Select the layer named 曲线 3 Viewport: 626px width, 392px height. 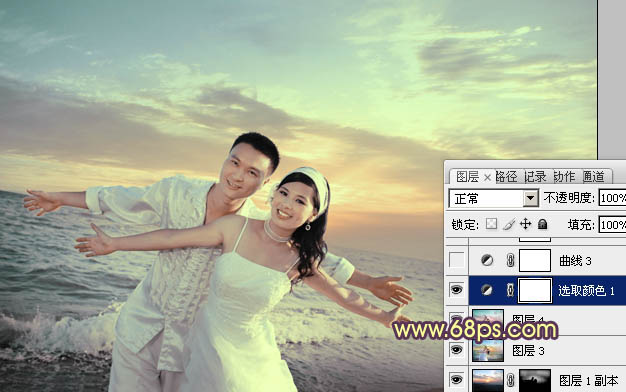click(575, 261)
